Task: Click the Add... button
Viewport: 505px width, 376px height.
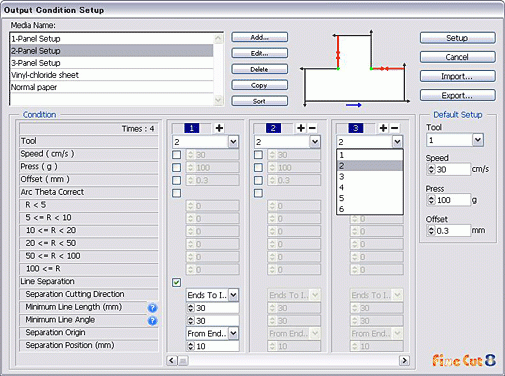Action: (x=260, y=37)
